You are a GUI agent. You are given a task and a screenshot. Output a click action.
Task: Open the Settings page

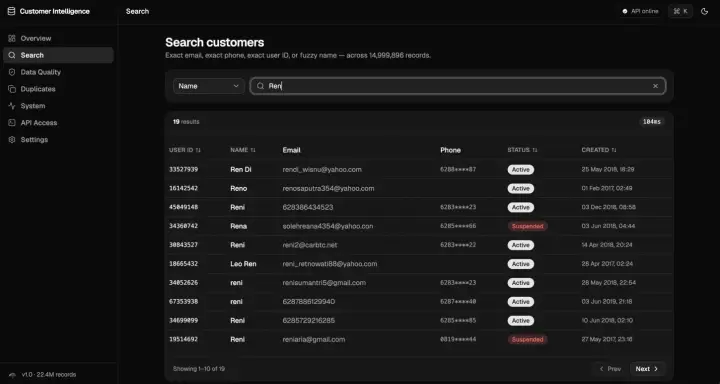58,140
